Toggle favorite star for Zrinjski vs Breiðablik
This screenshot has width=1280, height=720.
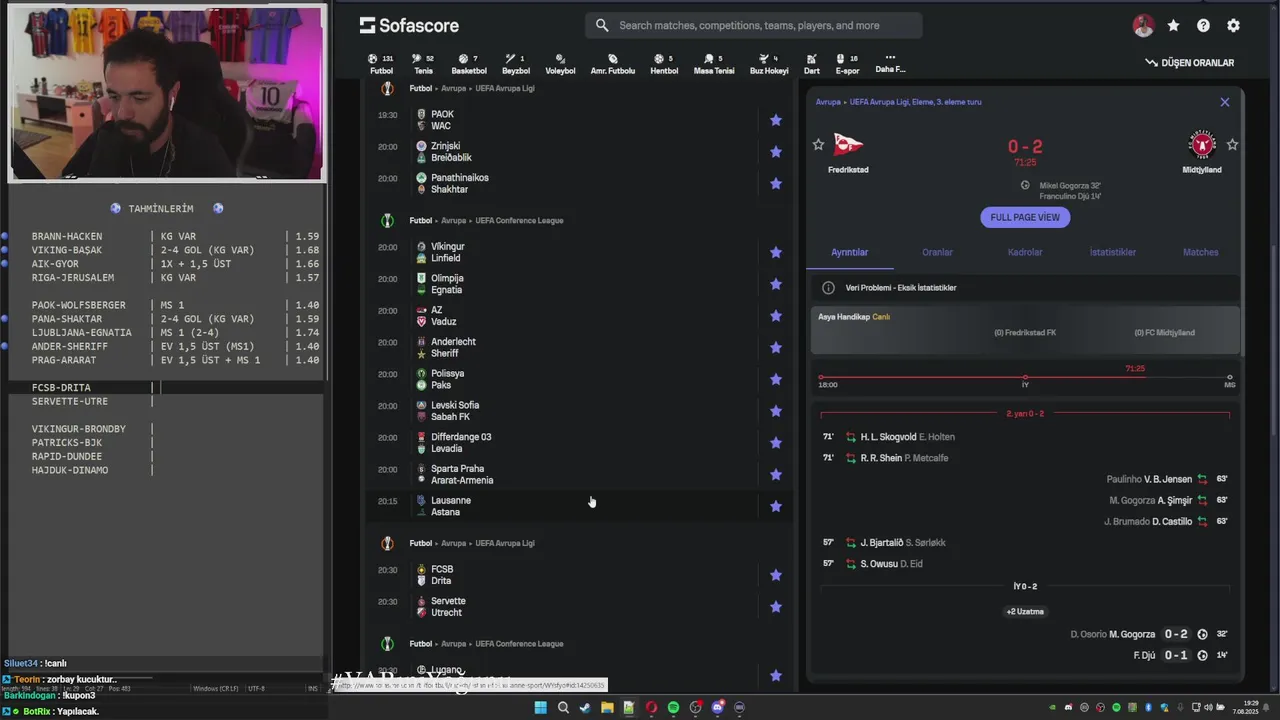coord(775,152)
